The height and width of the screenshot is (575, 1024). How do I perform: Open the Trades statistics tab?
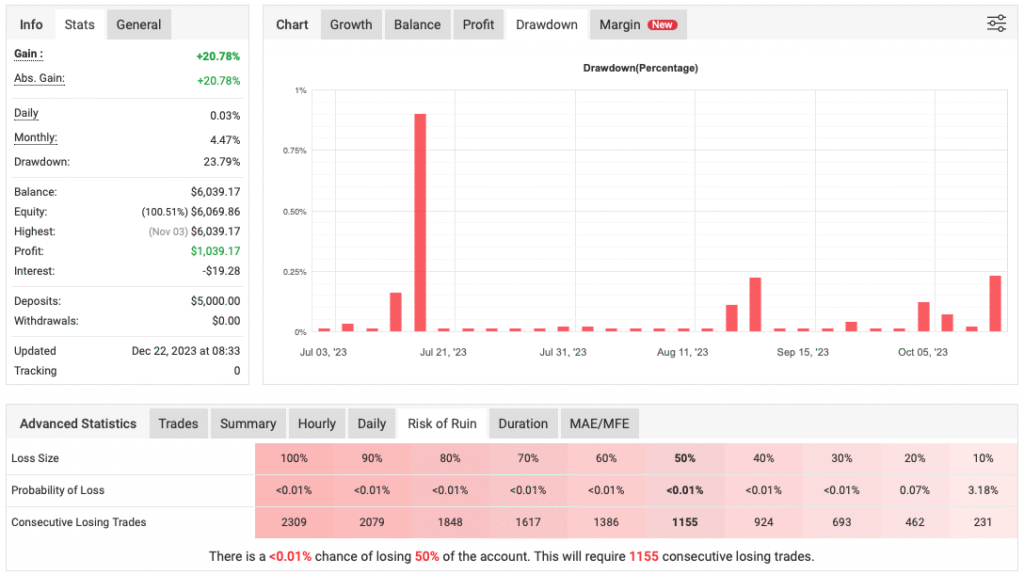pos(178,424)
